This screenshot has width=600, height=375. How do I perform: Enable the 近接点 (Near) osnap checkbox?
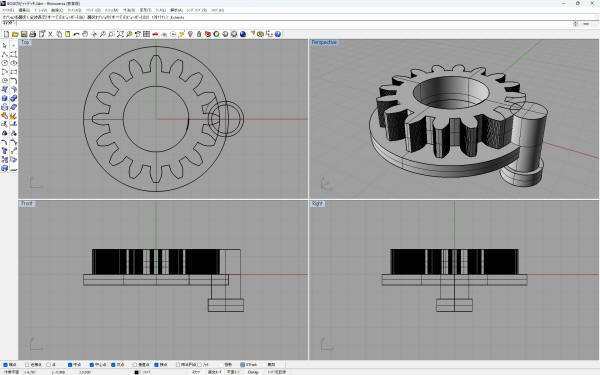tap(28, 365)
